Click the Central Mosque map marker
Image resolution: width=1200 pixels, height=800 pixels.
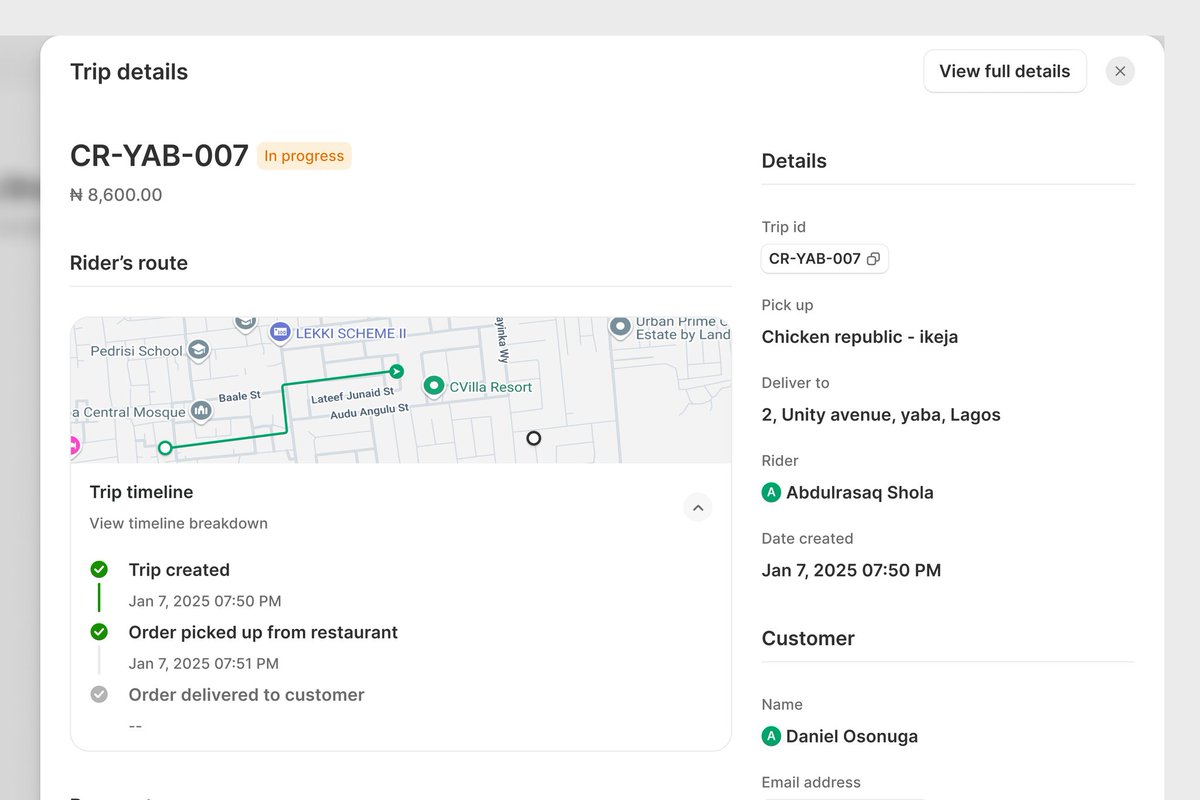coord(201,411)
